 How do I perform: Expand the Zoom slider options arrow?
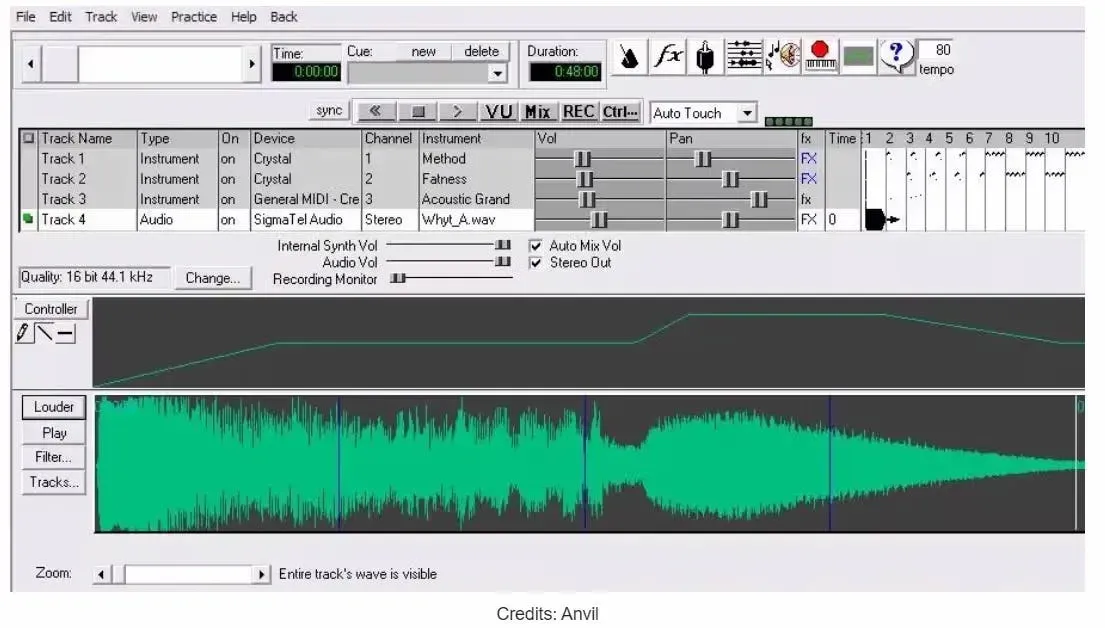262,574
